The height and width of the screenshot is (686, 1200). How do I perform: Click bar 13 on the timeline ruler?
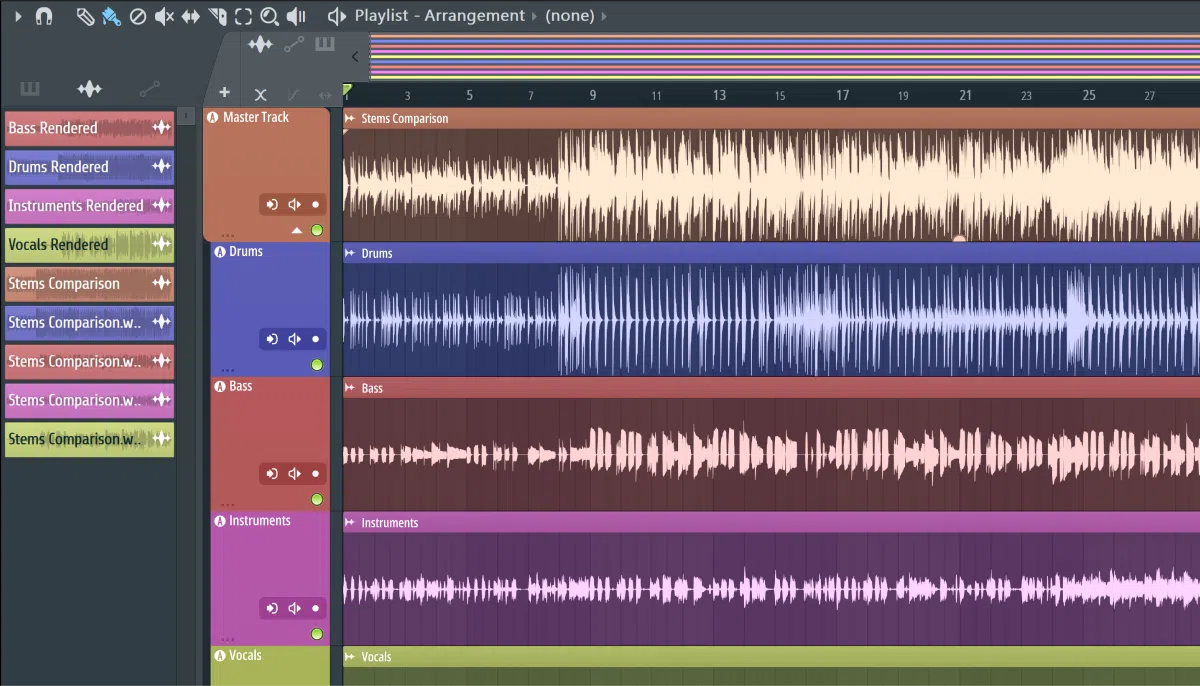719,95
